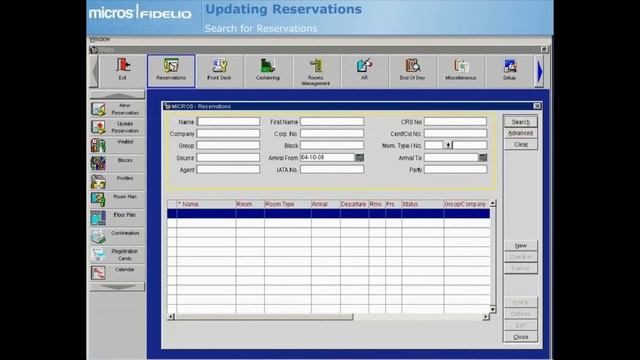Sort results by Name column header
The width and height of the screenshot is (640, 360).
point(206,204)
